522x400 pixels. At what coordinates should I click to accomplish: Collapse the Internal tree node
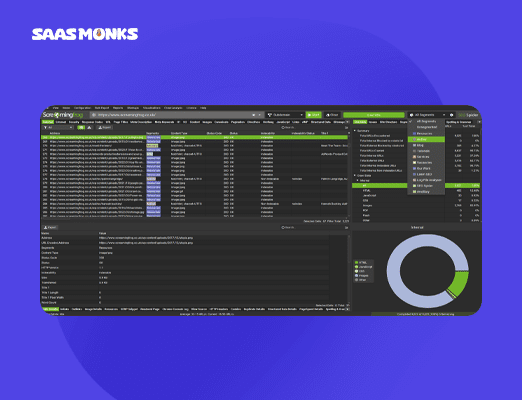click(358, 180)
